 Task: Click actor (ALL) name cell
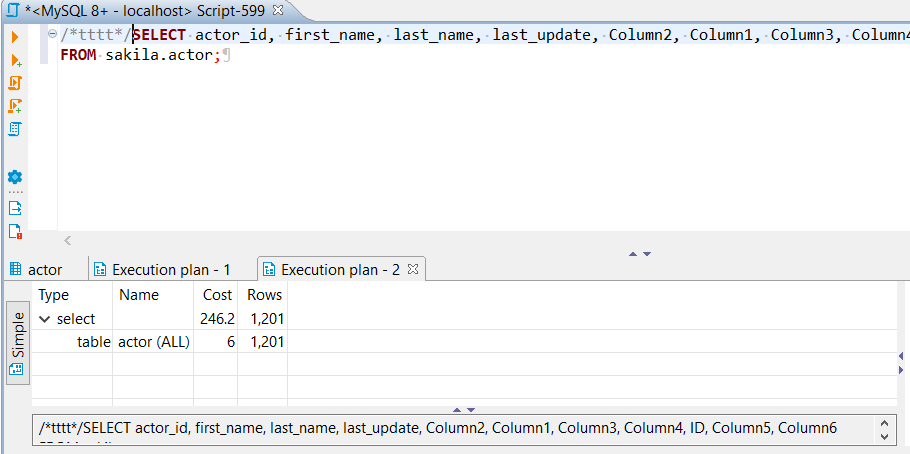(x=154, y=342)
